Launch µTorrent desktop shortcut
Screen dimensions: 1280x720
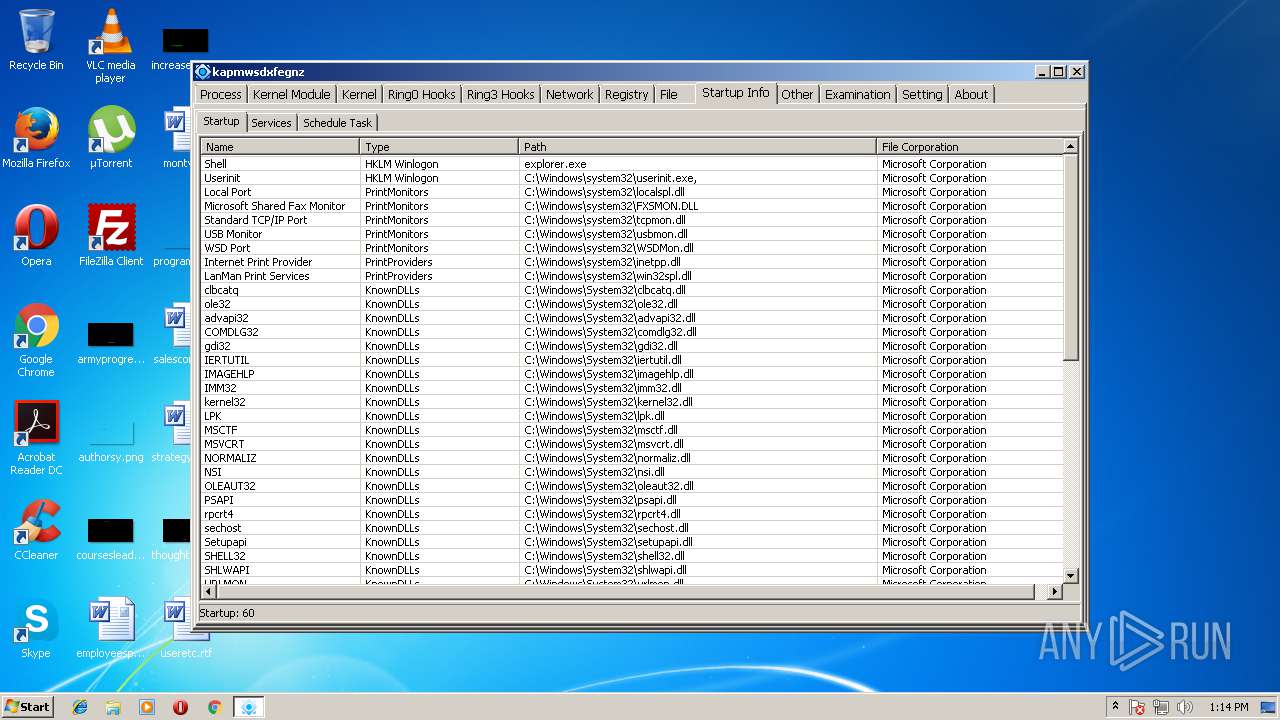110,137
